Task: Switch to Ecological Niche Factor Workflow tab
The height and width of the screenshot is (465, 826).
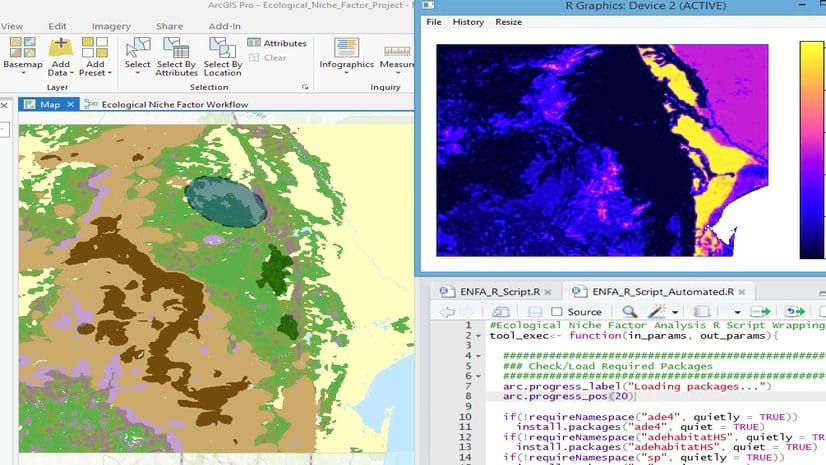Action: coord(174,104)
